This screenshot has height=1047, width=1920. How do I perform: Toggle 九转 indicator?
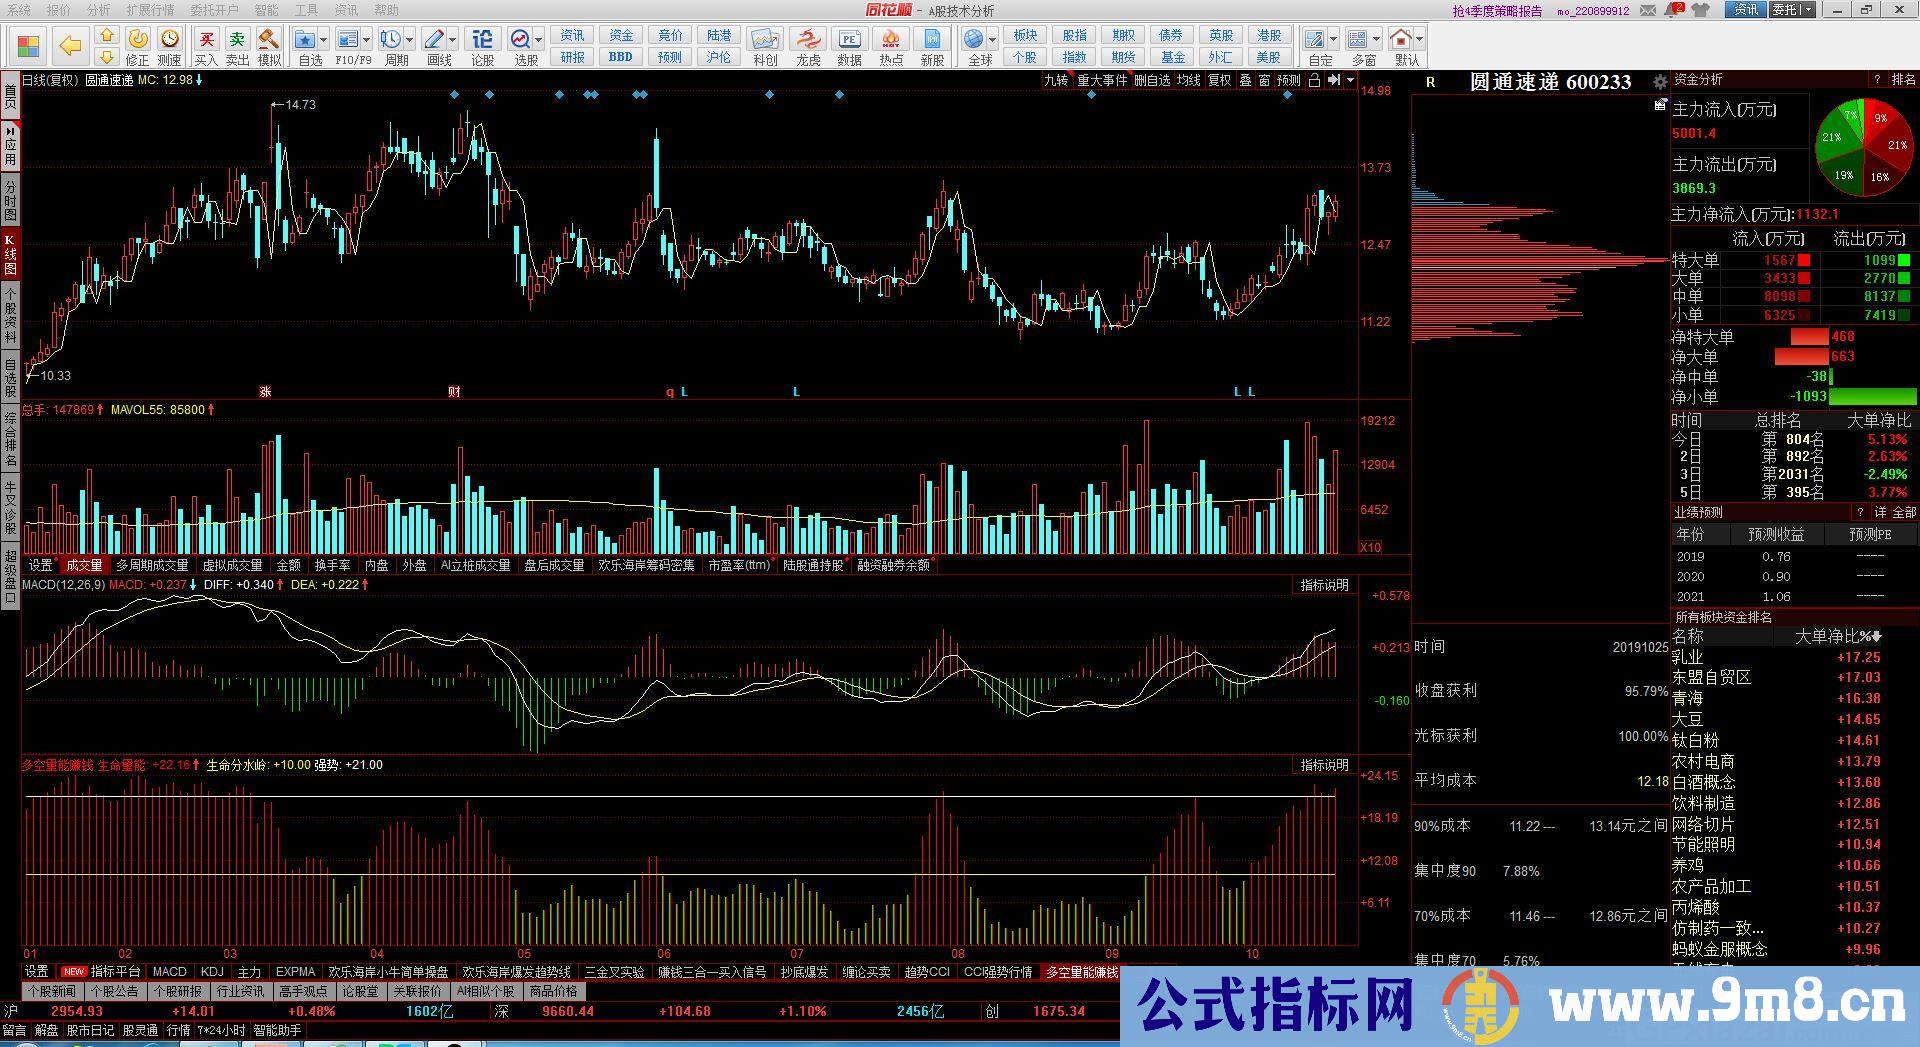coord(1056,80)
